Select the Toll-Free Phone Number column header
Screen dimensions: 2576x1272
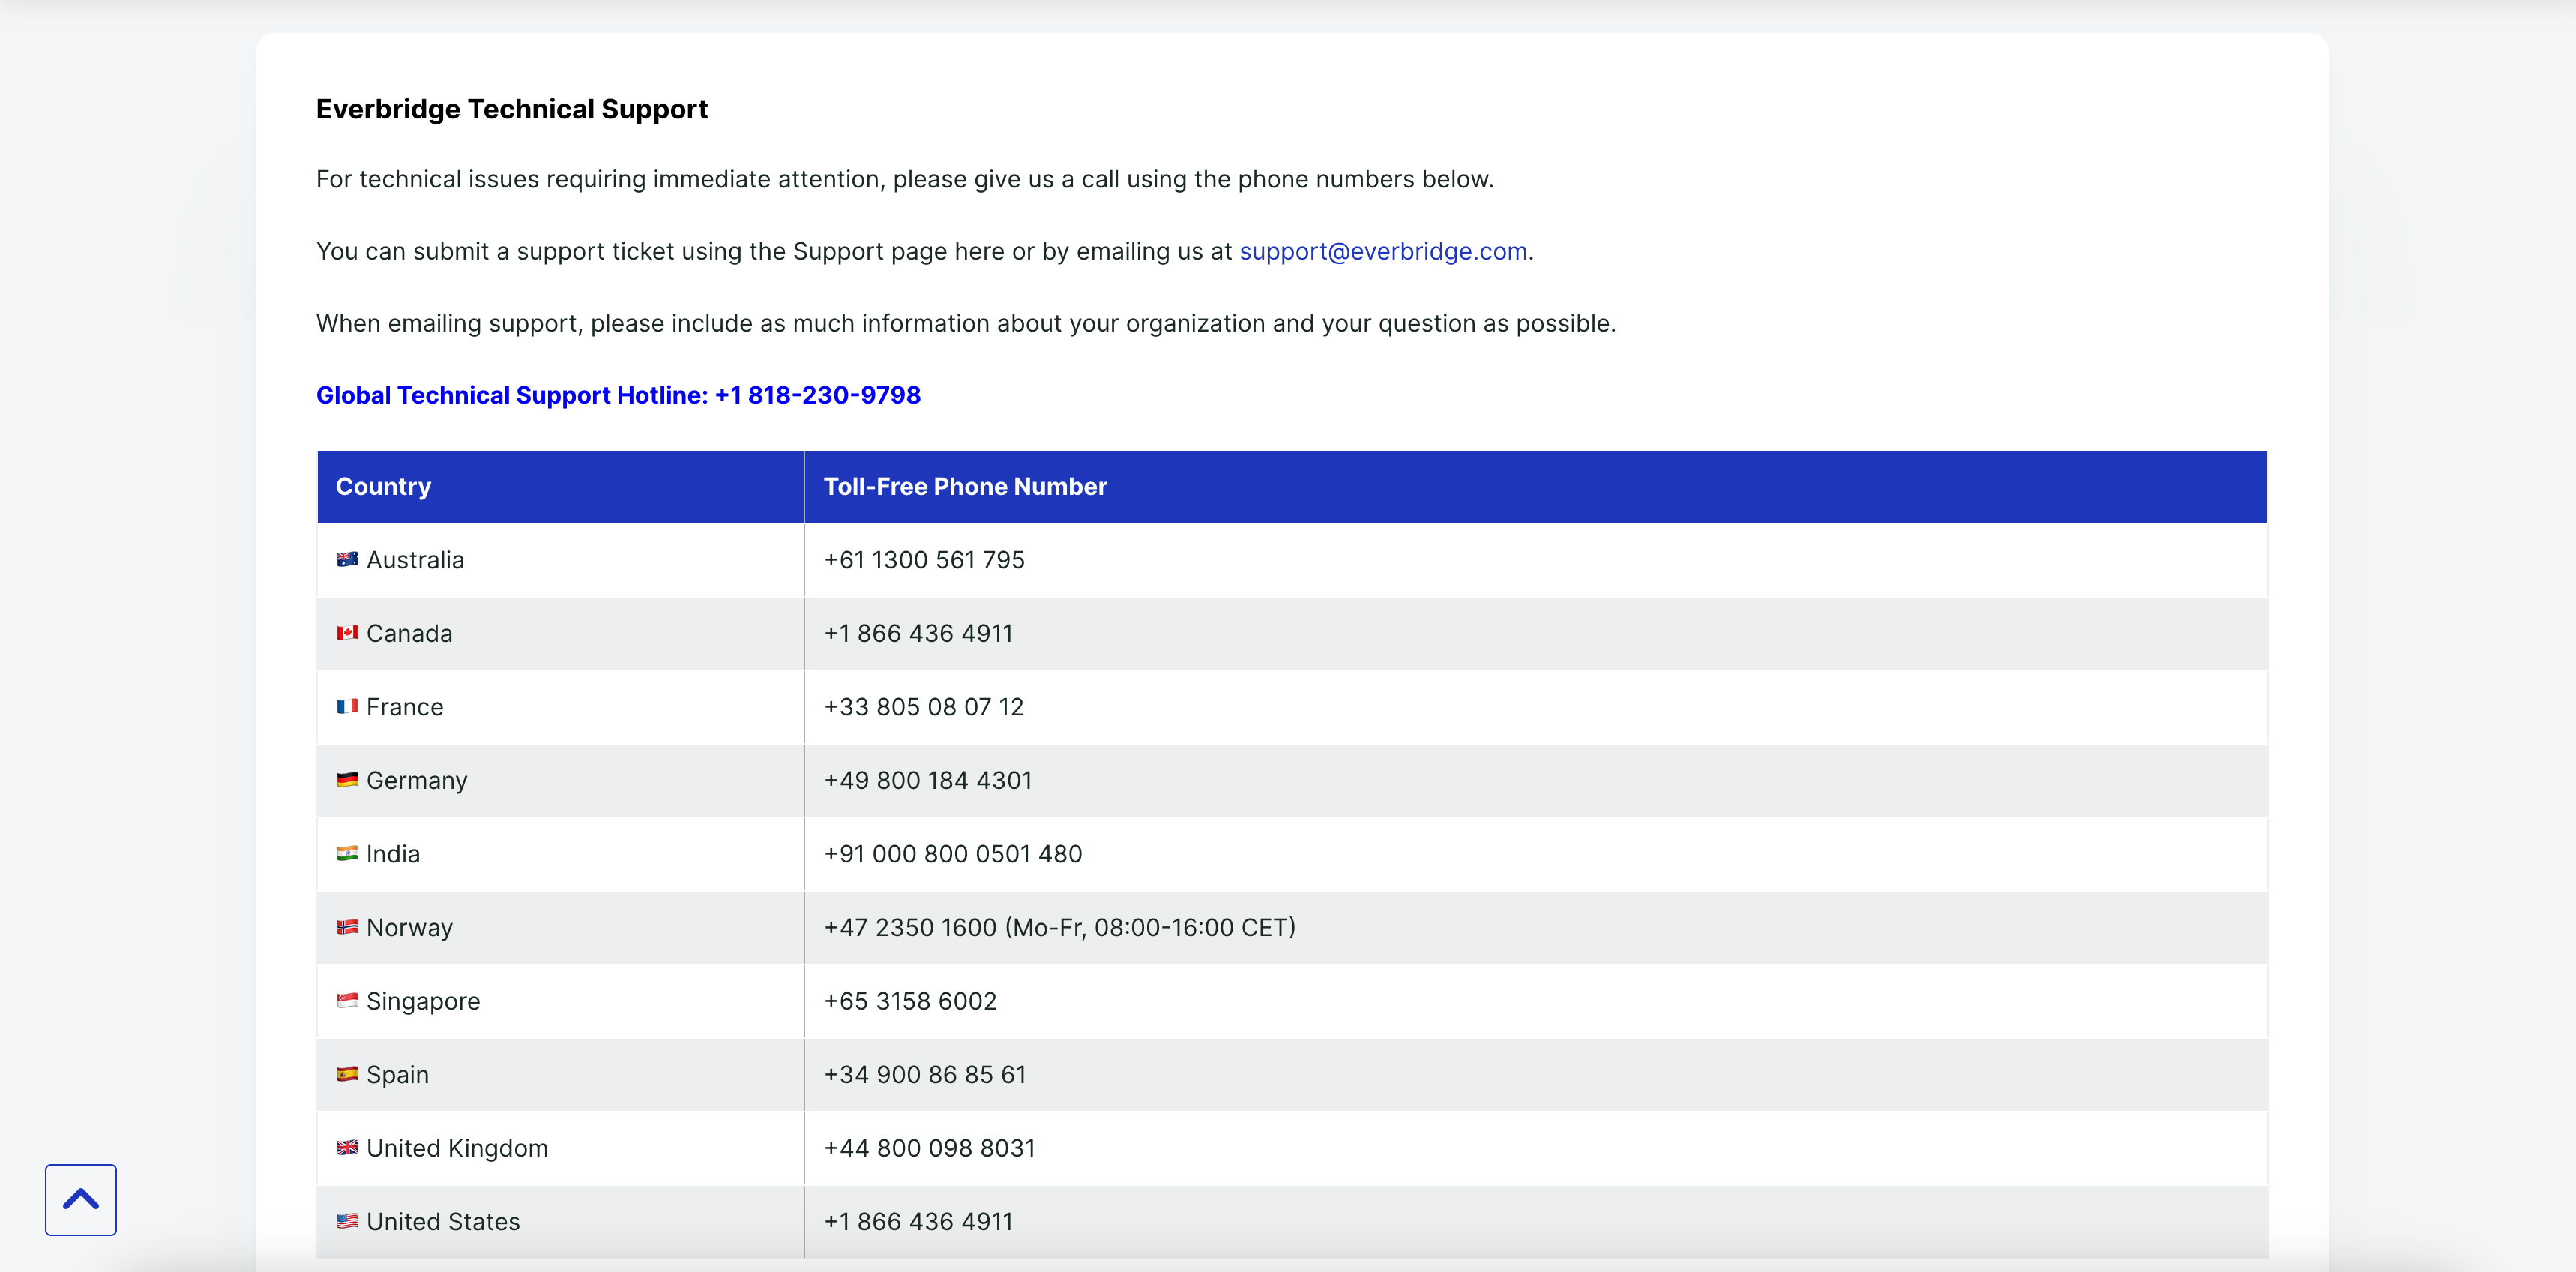[1536, 487]
